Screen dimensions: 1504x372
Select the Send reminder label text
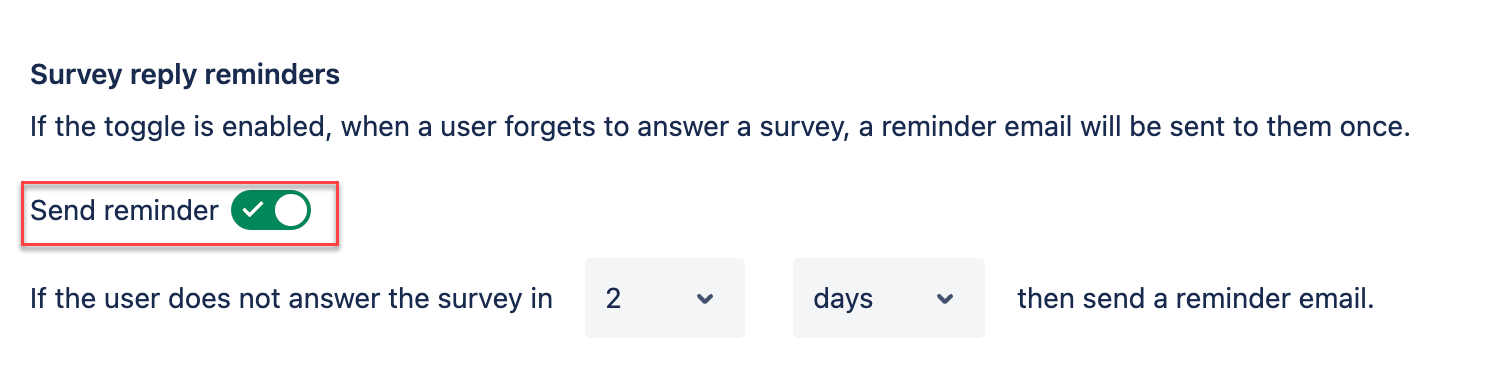[x=124, y=211]
